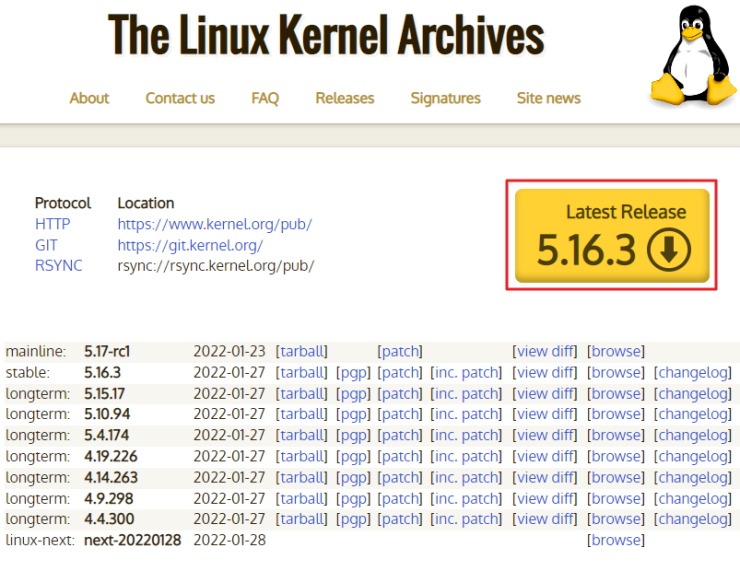
Task: Open patch for mainline 5.17-rc1
Action: click(x=400, y=352)
